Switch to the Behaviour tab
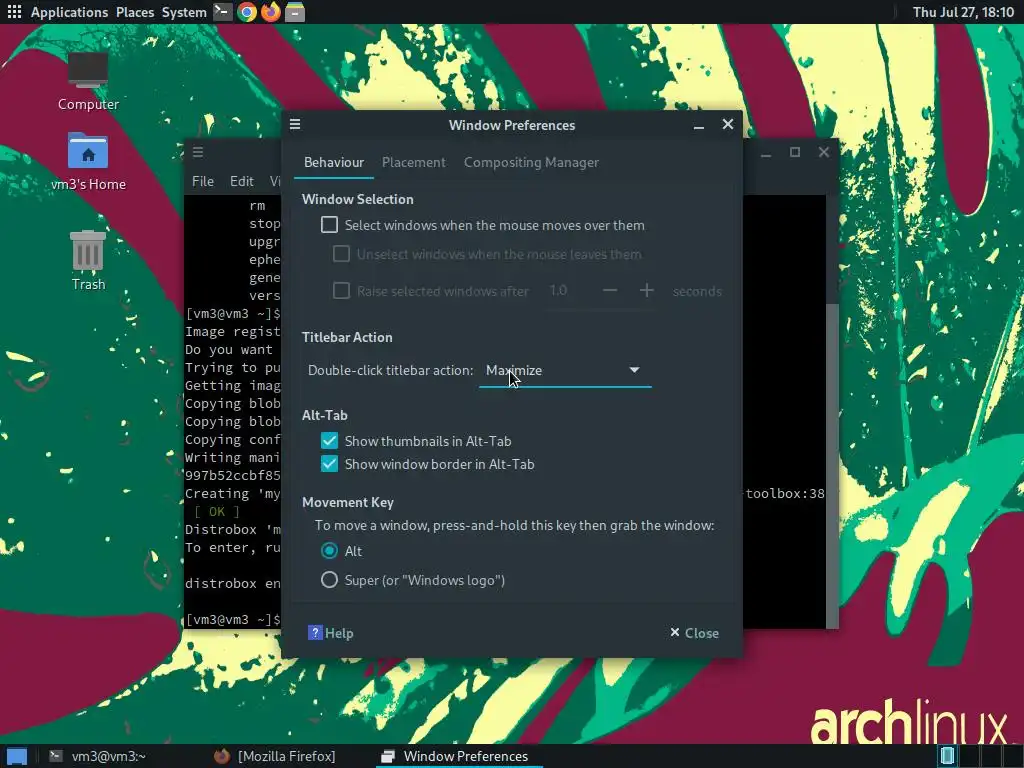The image size is (1024, 768). [334, 163]
